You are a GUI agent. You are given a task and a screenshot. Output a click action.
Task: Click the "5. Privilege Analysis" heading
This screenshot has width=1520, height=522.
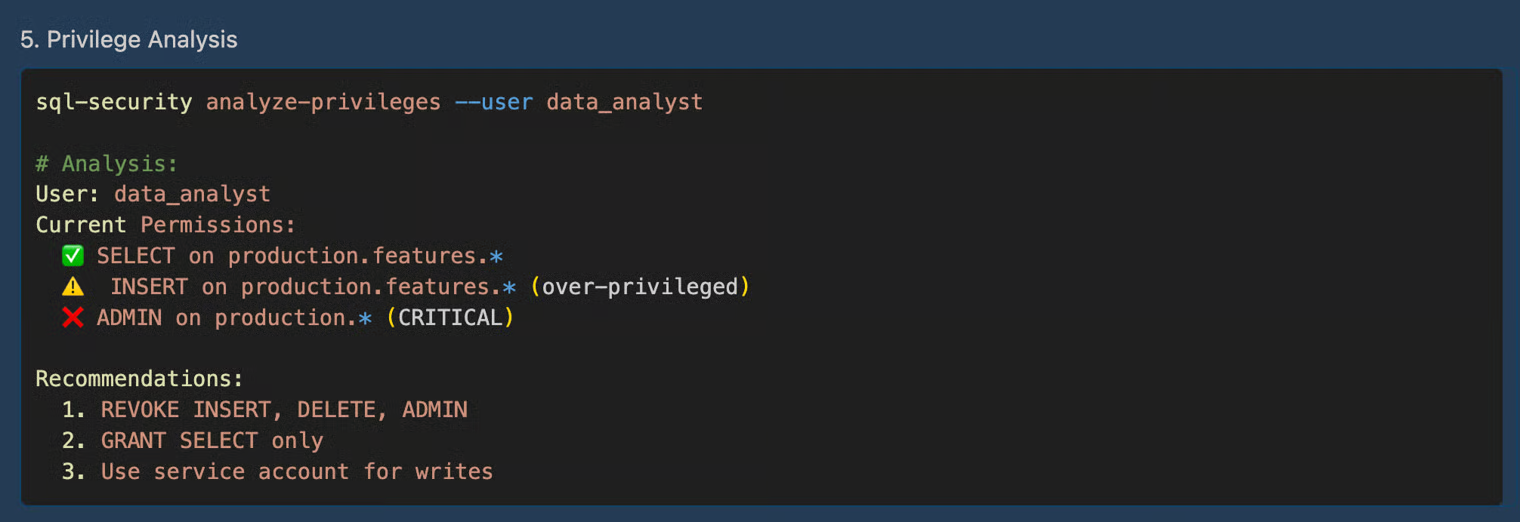pos(129,40)
